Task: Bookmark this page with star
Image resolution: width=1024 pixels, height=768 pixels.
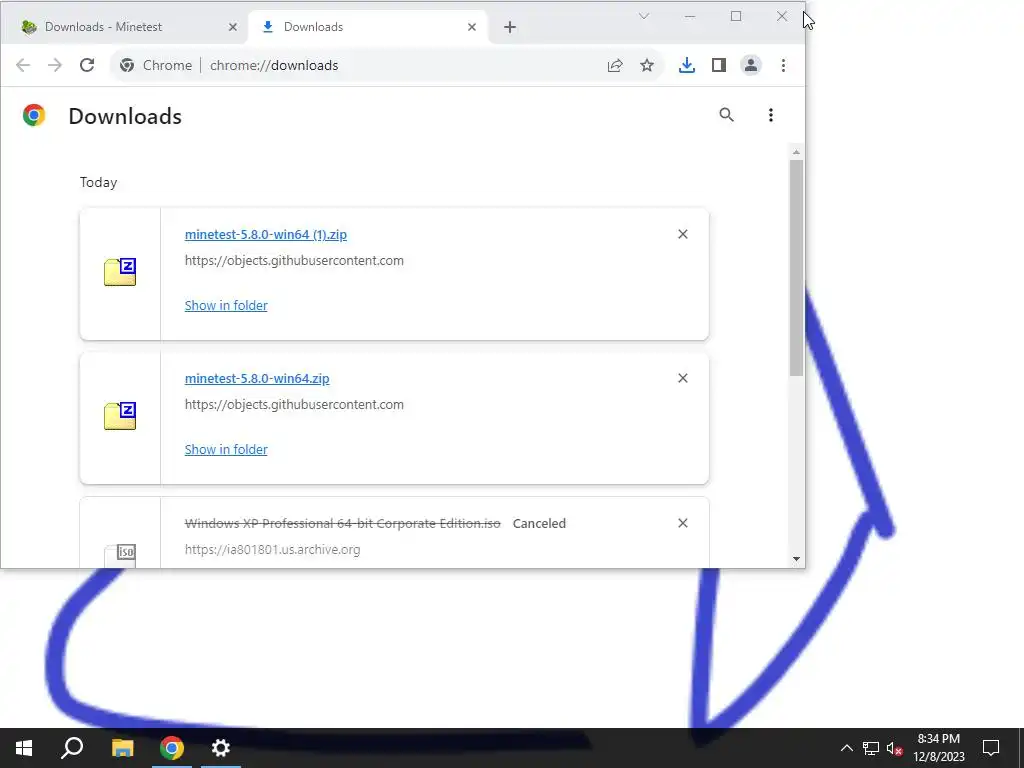Action: click(647, 65)
